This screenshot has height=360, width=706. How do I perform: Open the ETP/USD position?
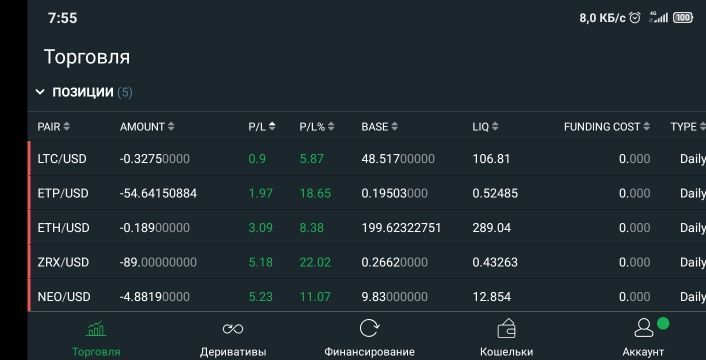[367, 194]
